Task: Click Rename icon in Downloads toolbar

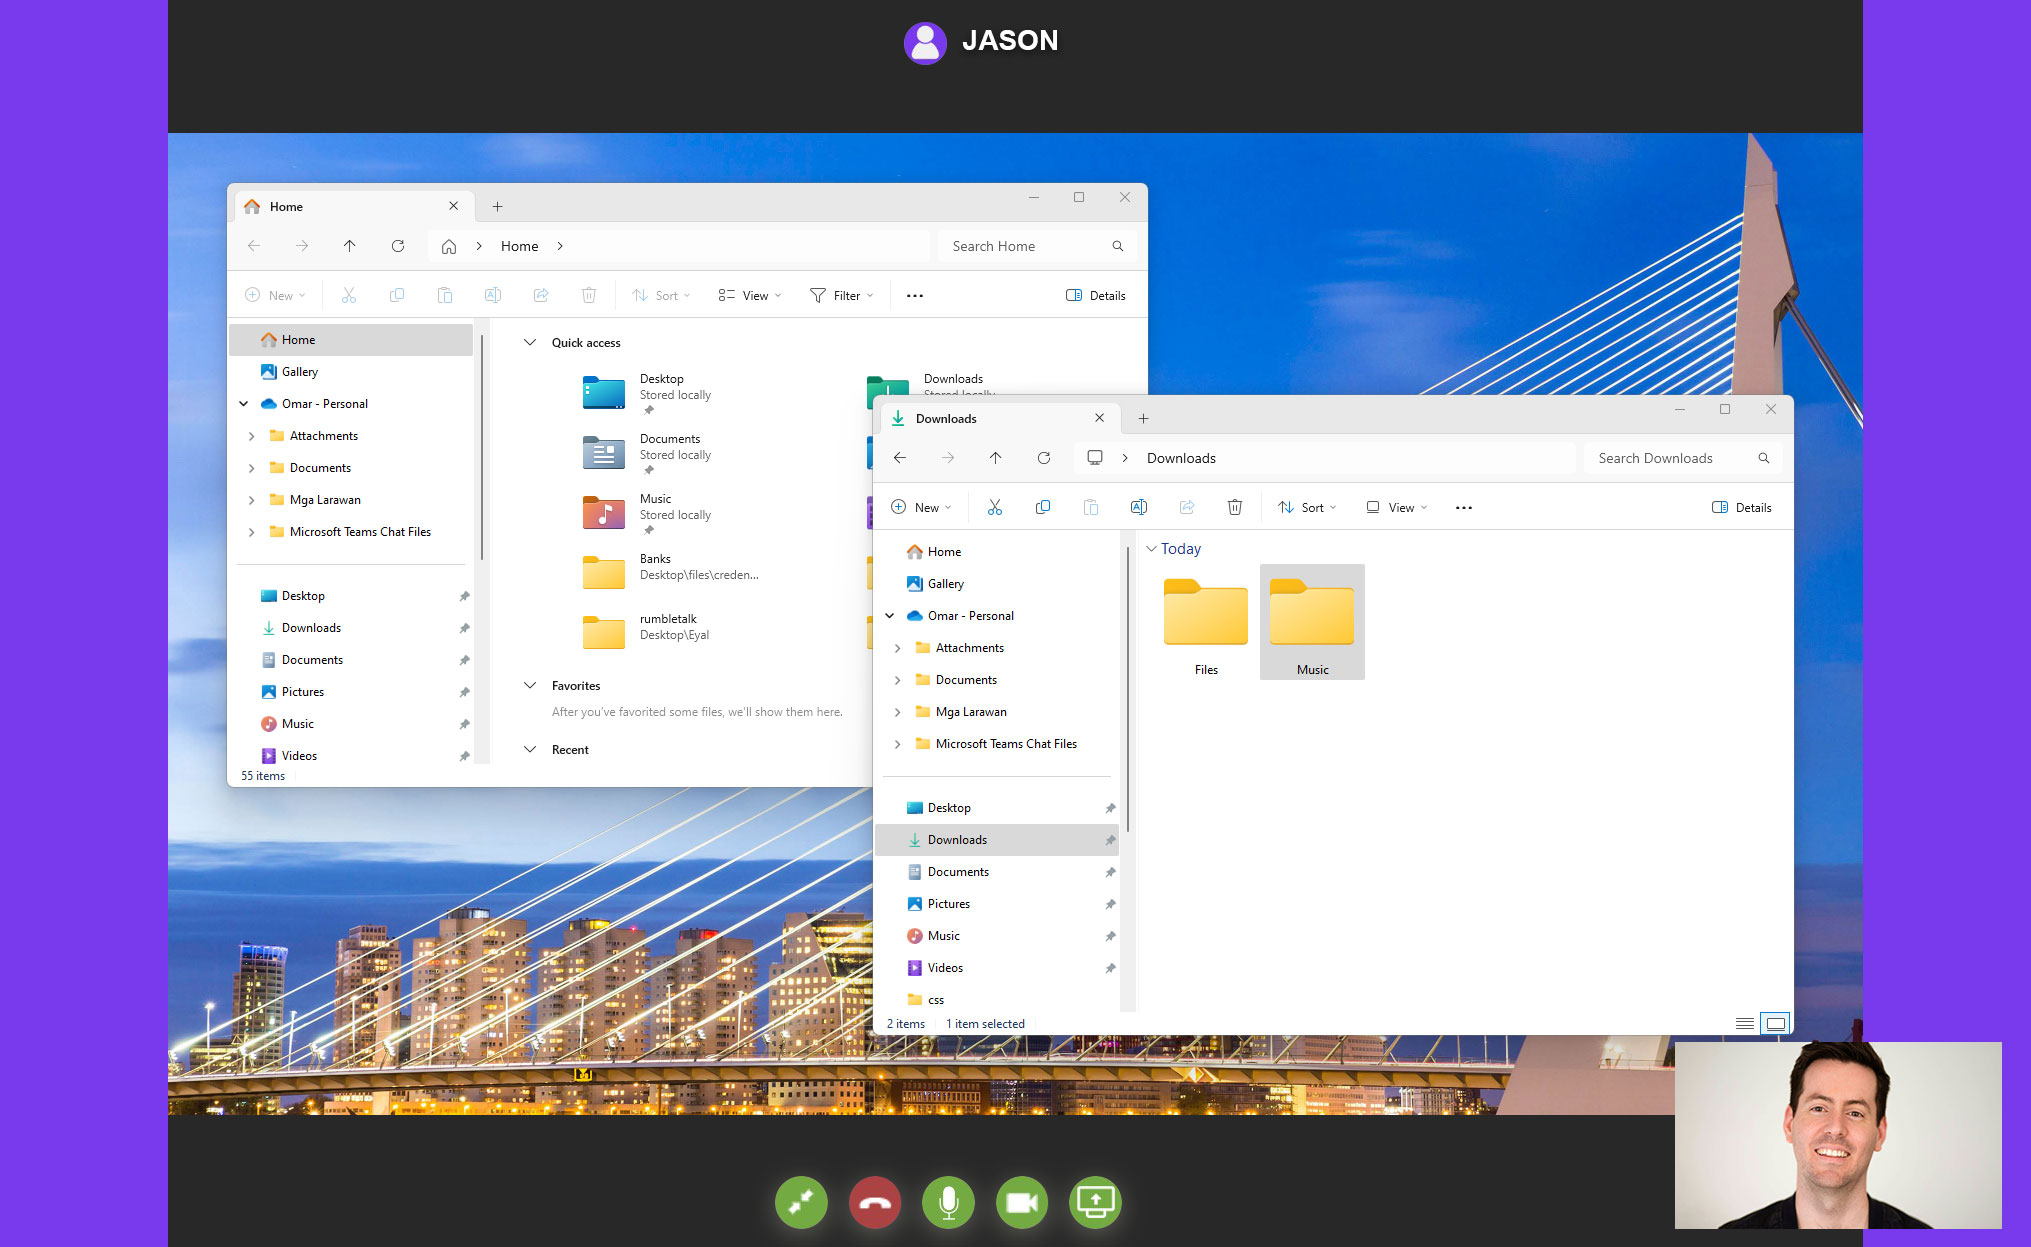Action: pos(1138,508)
